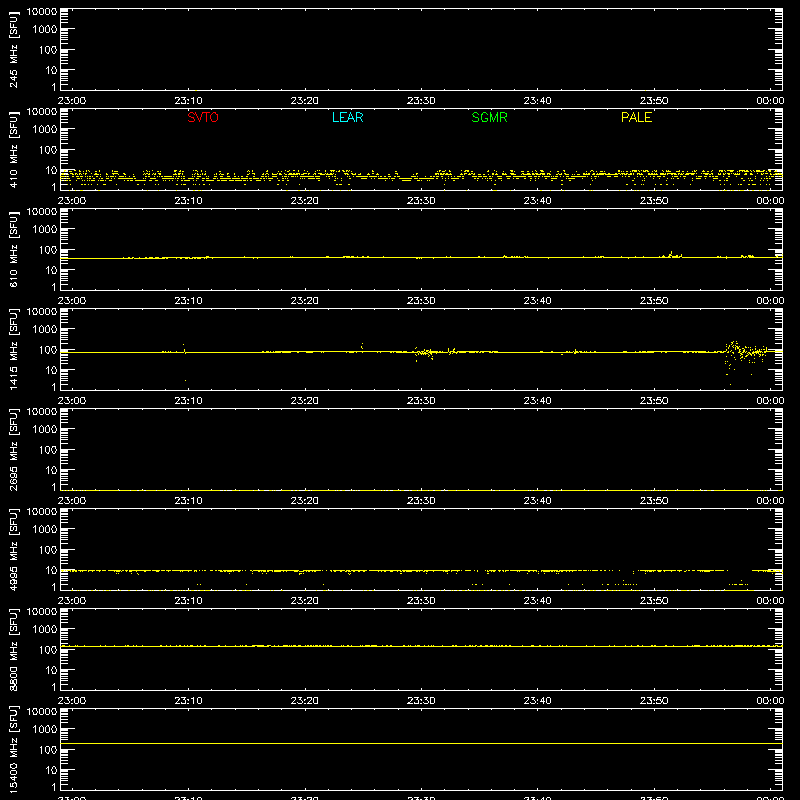Click 23:40 time label under 2695 MHz plot
Screen dimensions: 800x800
537,501
